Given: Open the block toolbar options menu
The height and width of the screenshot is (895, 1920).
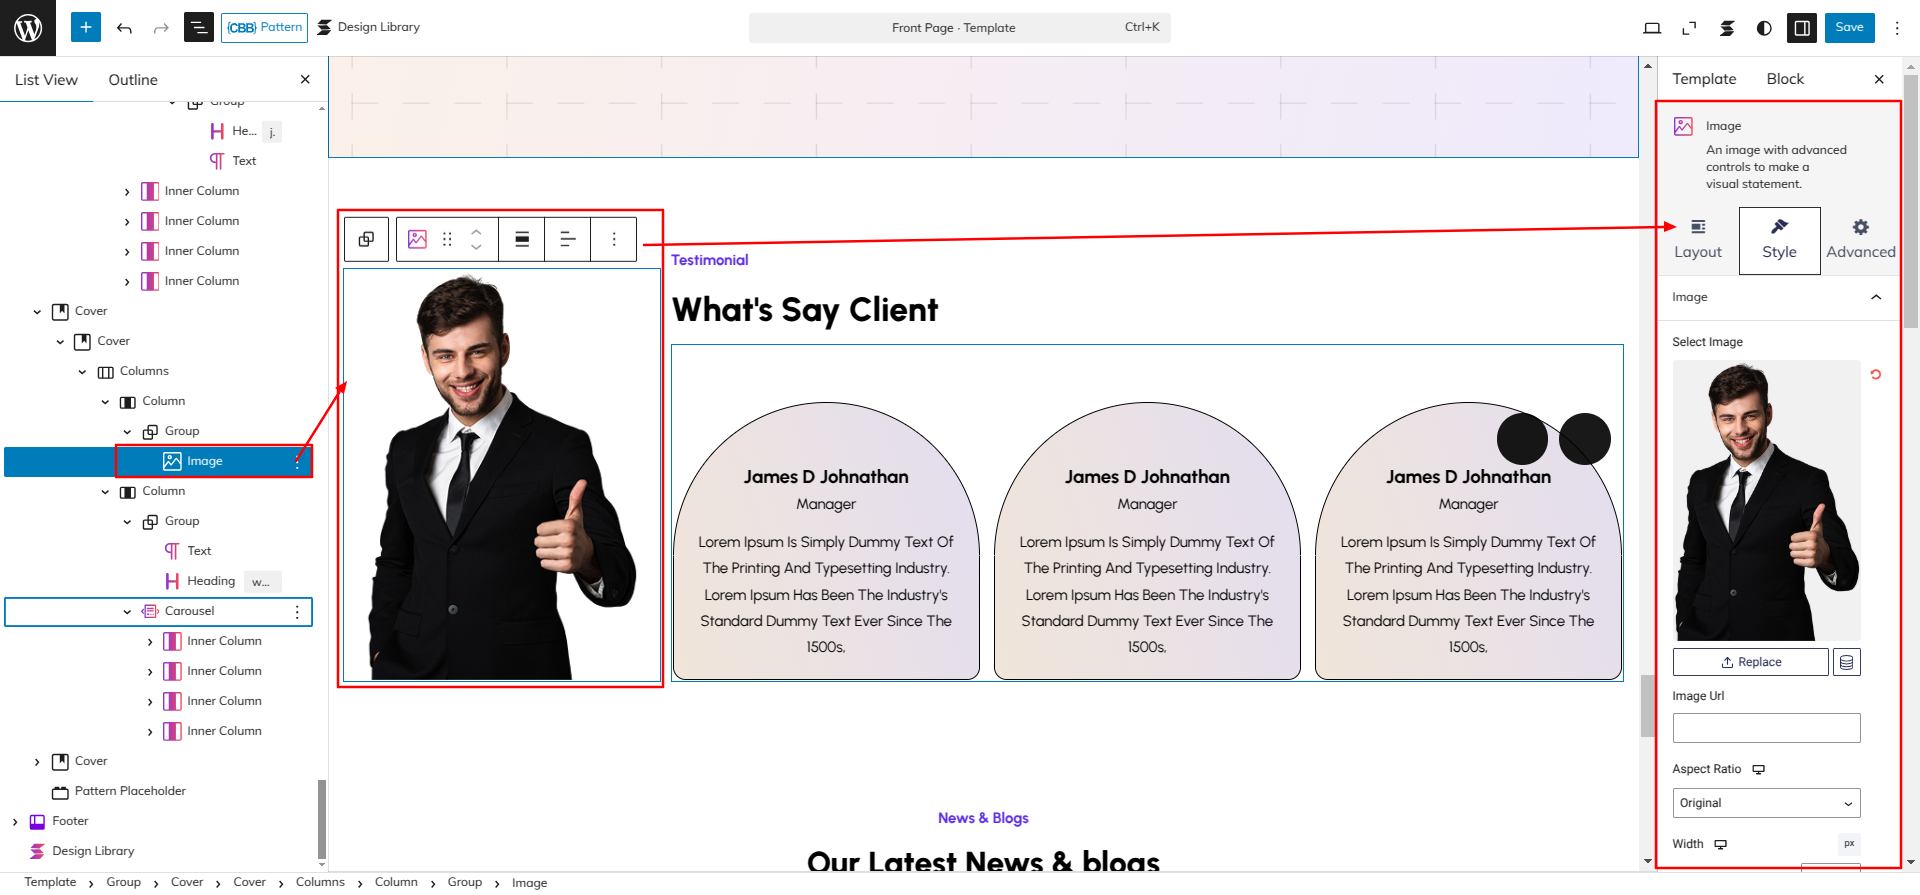Looking at the screenshot, I should tap(614, 239).
